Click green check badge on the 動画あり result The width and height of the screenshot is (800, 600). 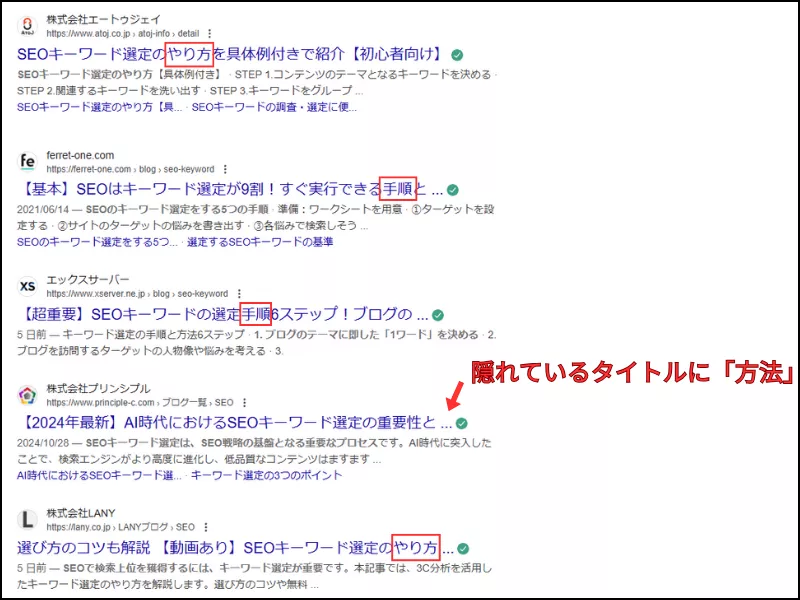click(x=463, y=548)
